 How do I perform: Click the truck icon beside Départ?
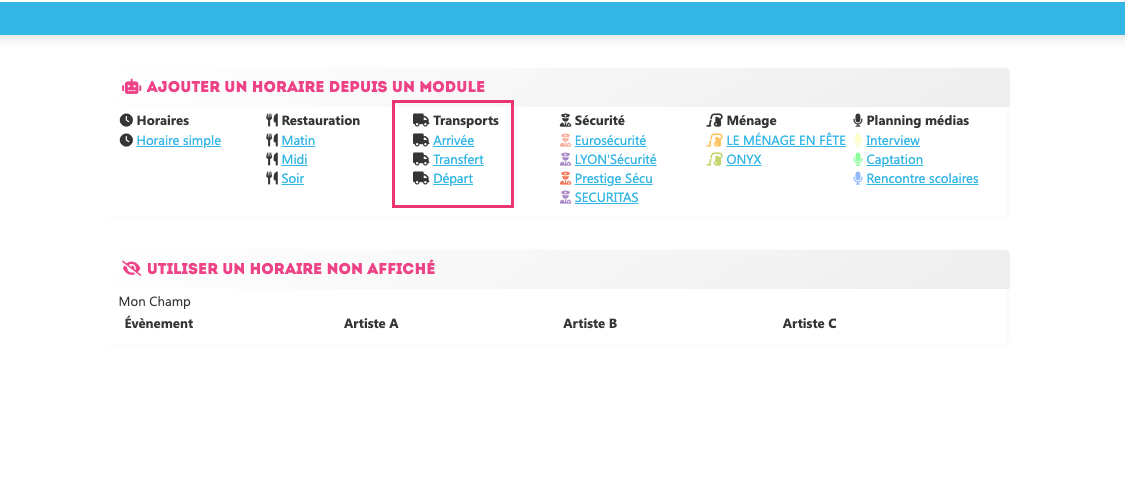[x=421, y=179]
